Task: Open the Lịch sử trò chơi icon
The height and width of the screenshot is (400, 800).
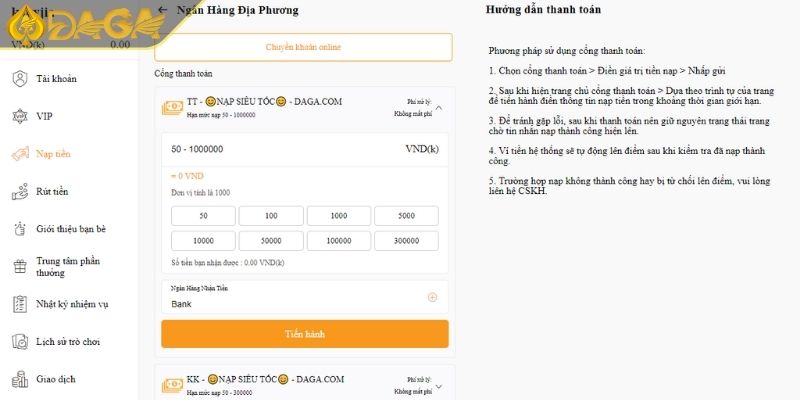Action: pyautogui.click(x=19, y=341)
